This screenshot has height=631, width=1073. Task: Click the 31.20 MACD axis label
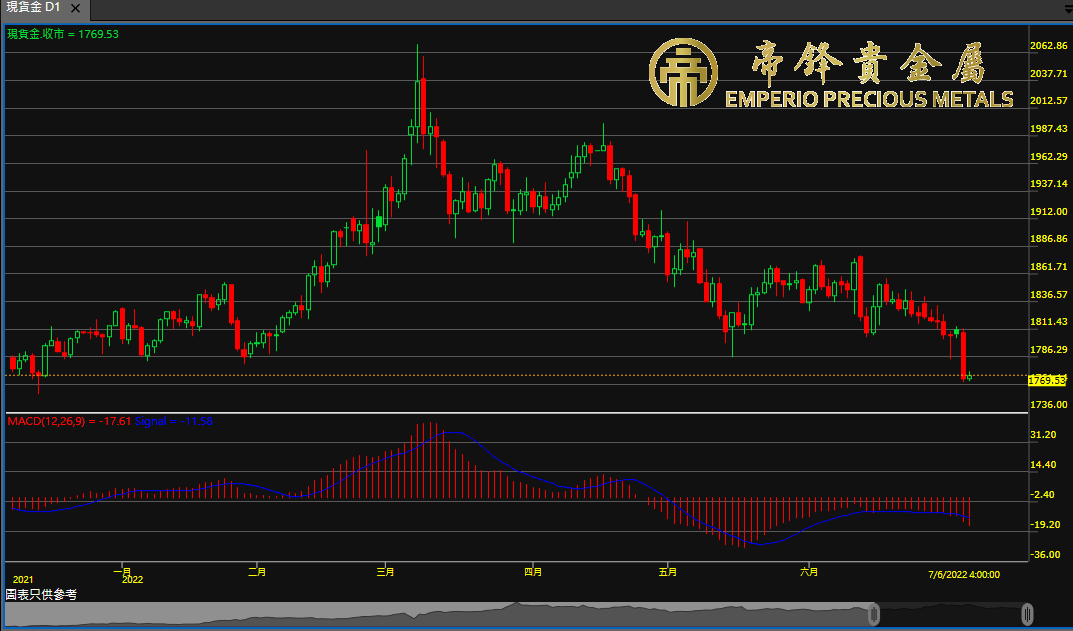click(x=1044, y=435)
